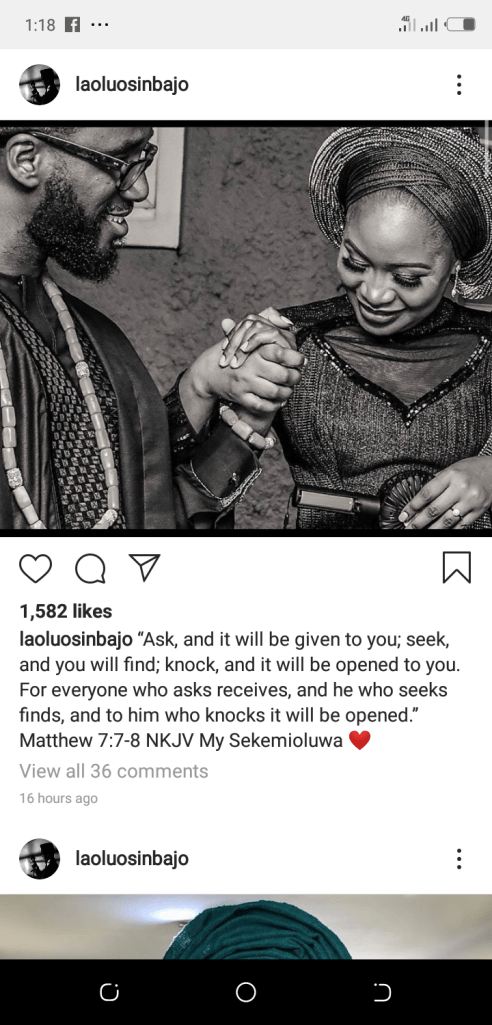
Task: Open the green headwrap photo in the next post
Action: 246,927
